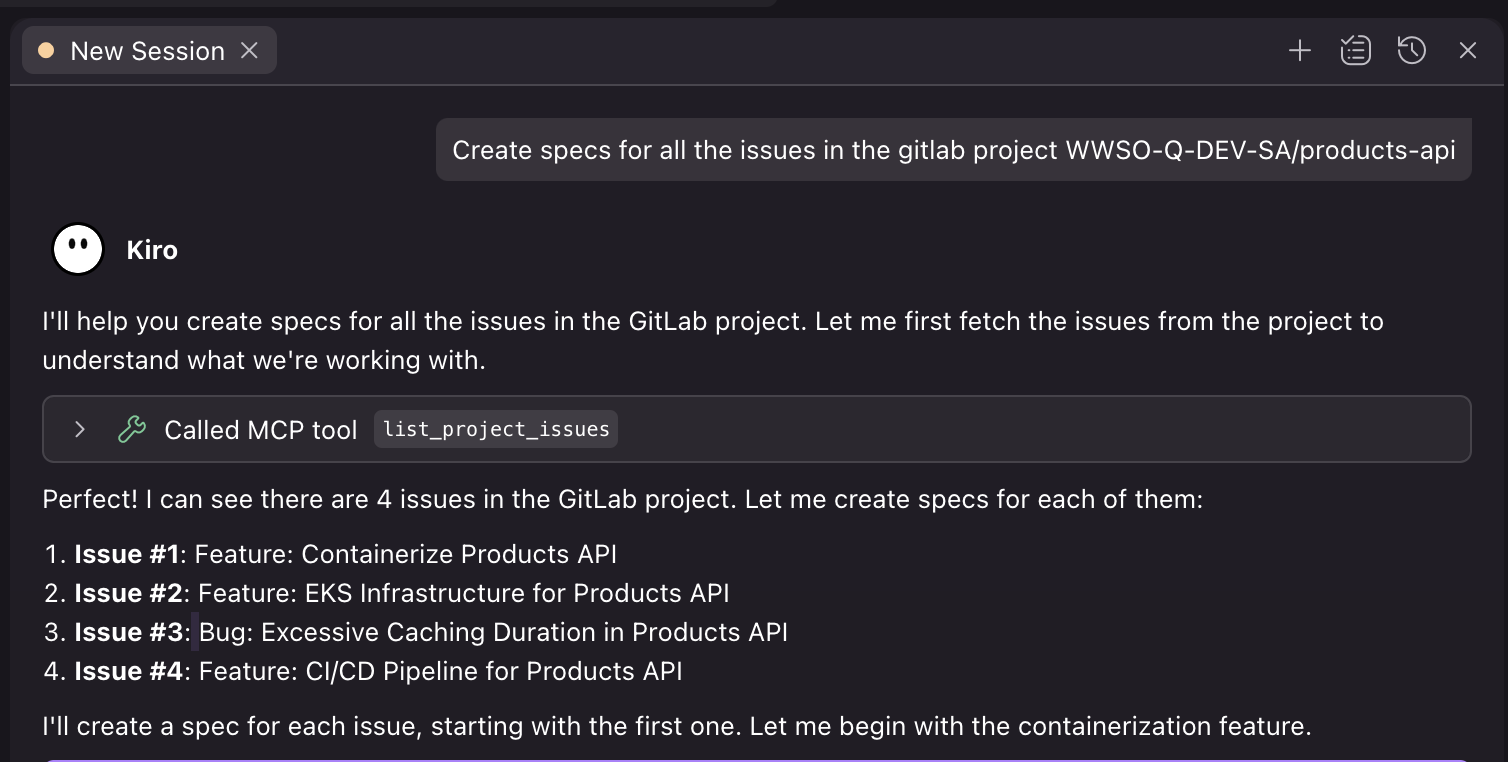Click the Called MCP tool label
Screen dimensions: 1508x762
coord(260,429)
